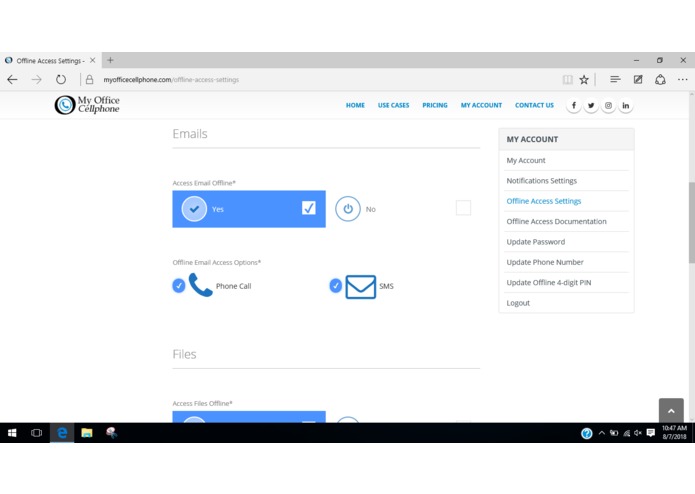The width and height of the screenshot is (695, 494).
Task: Click My Account link in sidebar
Action: click(x=526, y=160)
